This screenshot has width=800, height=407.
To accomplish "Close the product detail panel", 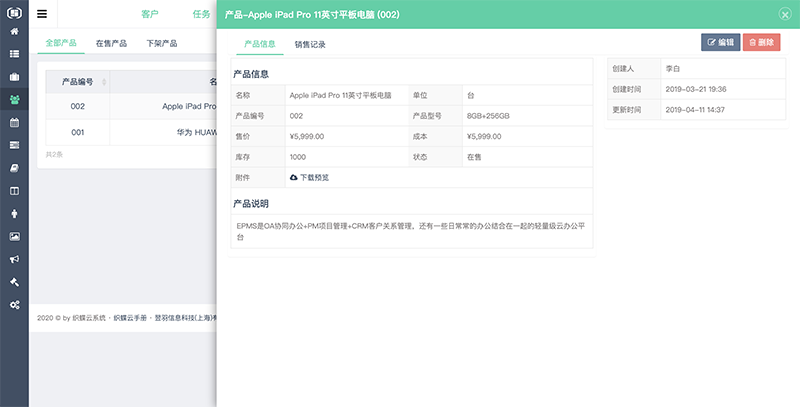I will (785, 14).
